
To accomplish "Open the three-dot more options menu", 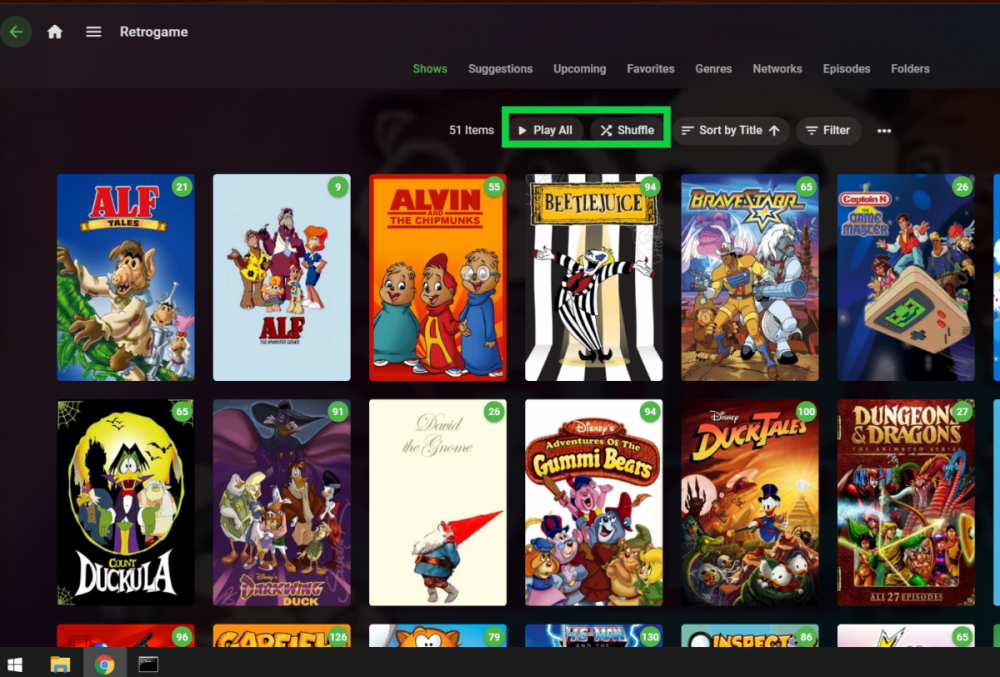I will tap(883, 131).
